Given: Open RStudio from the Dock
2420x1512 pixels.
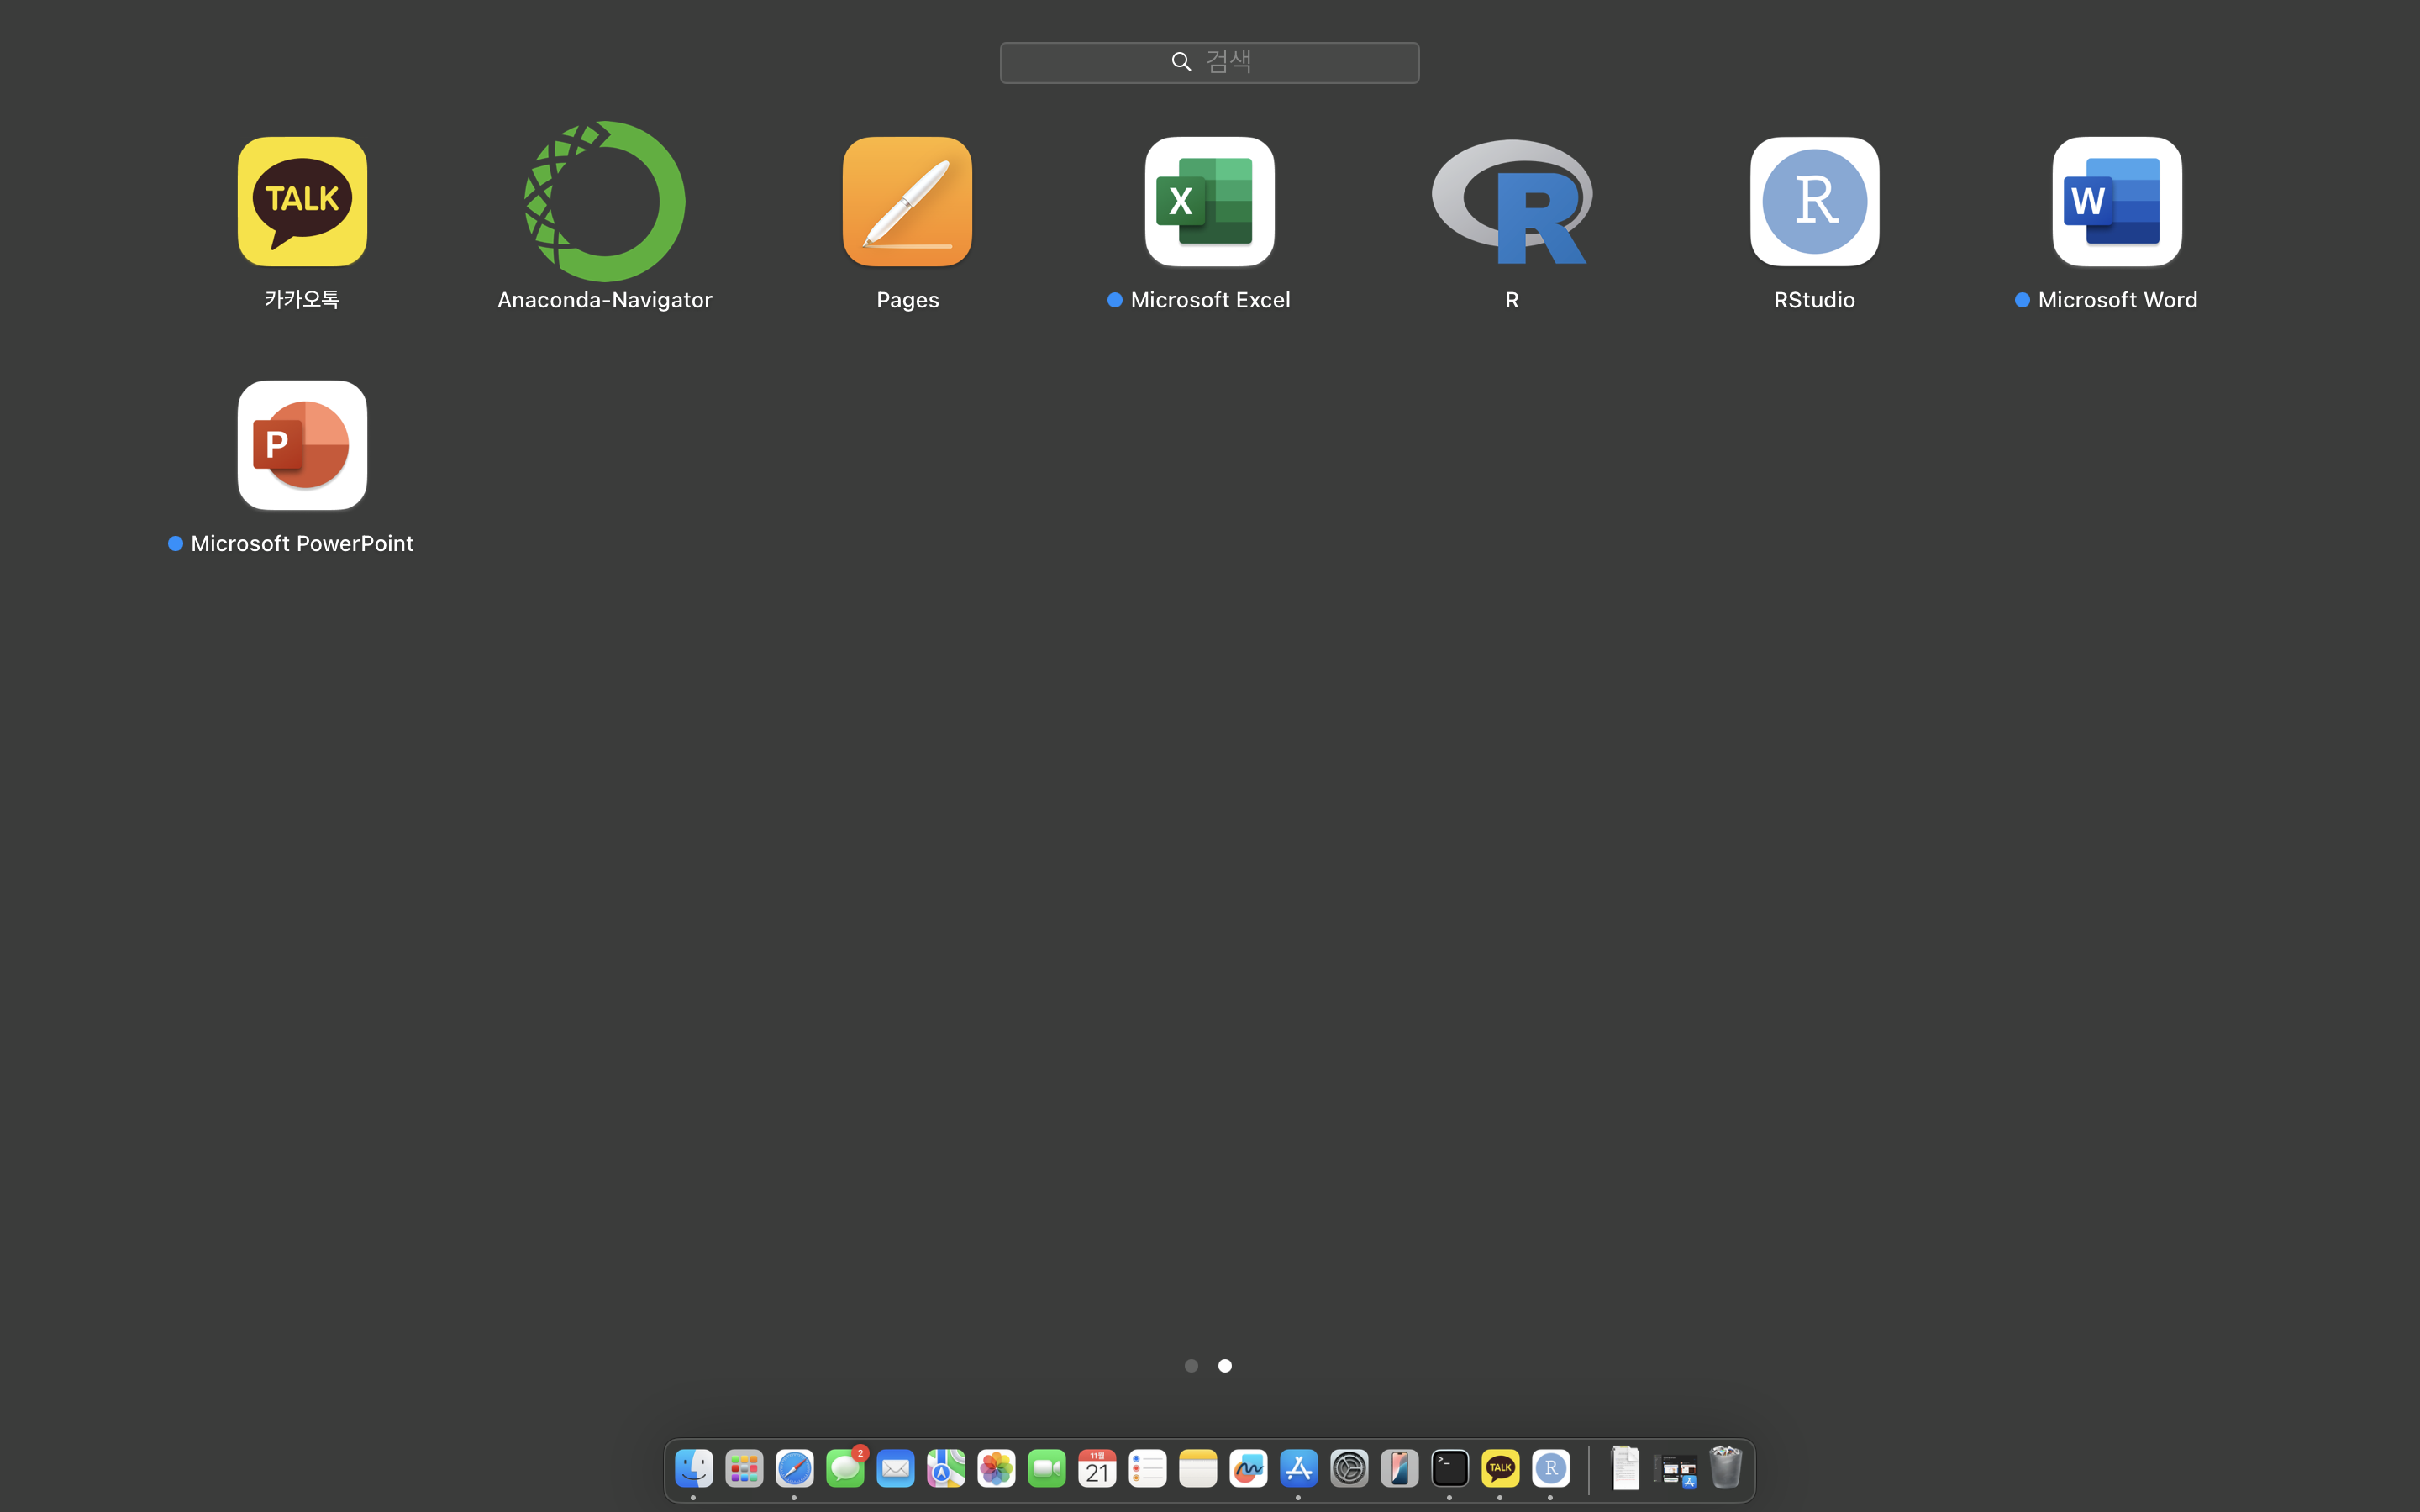Looking at the screenshot, I should coord(1551,1468).
